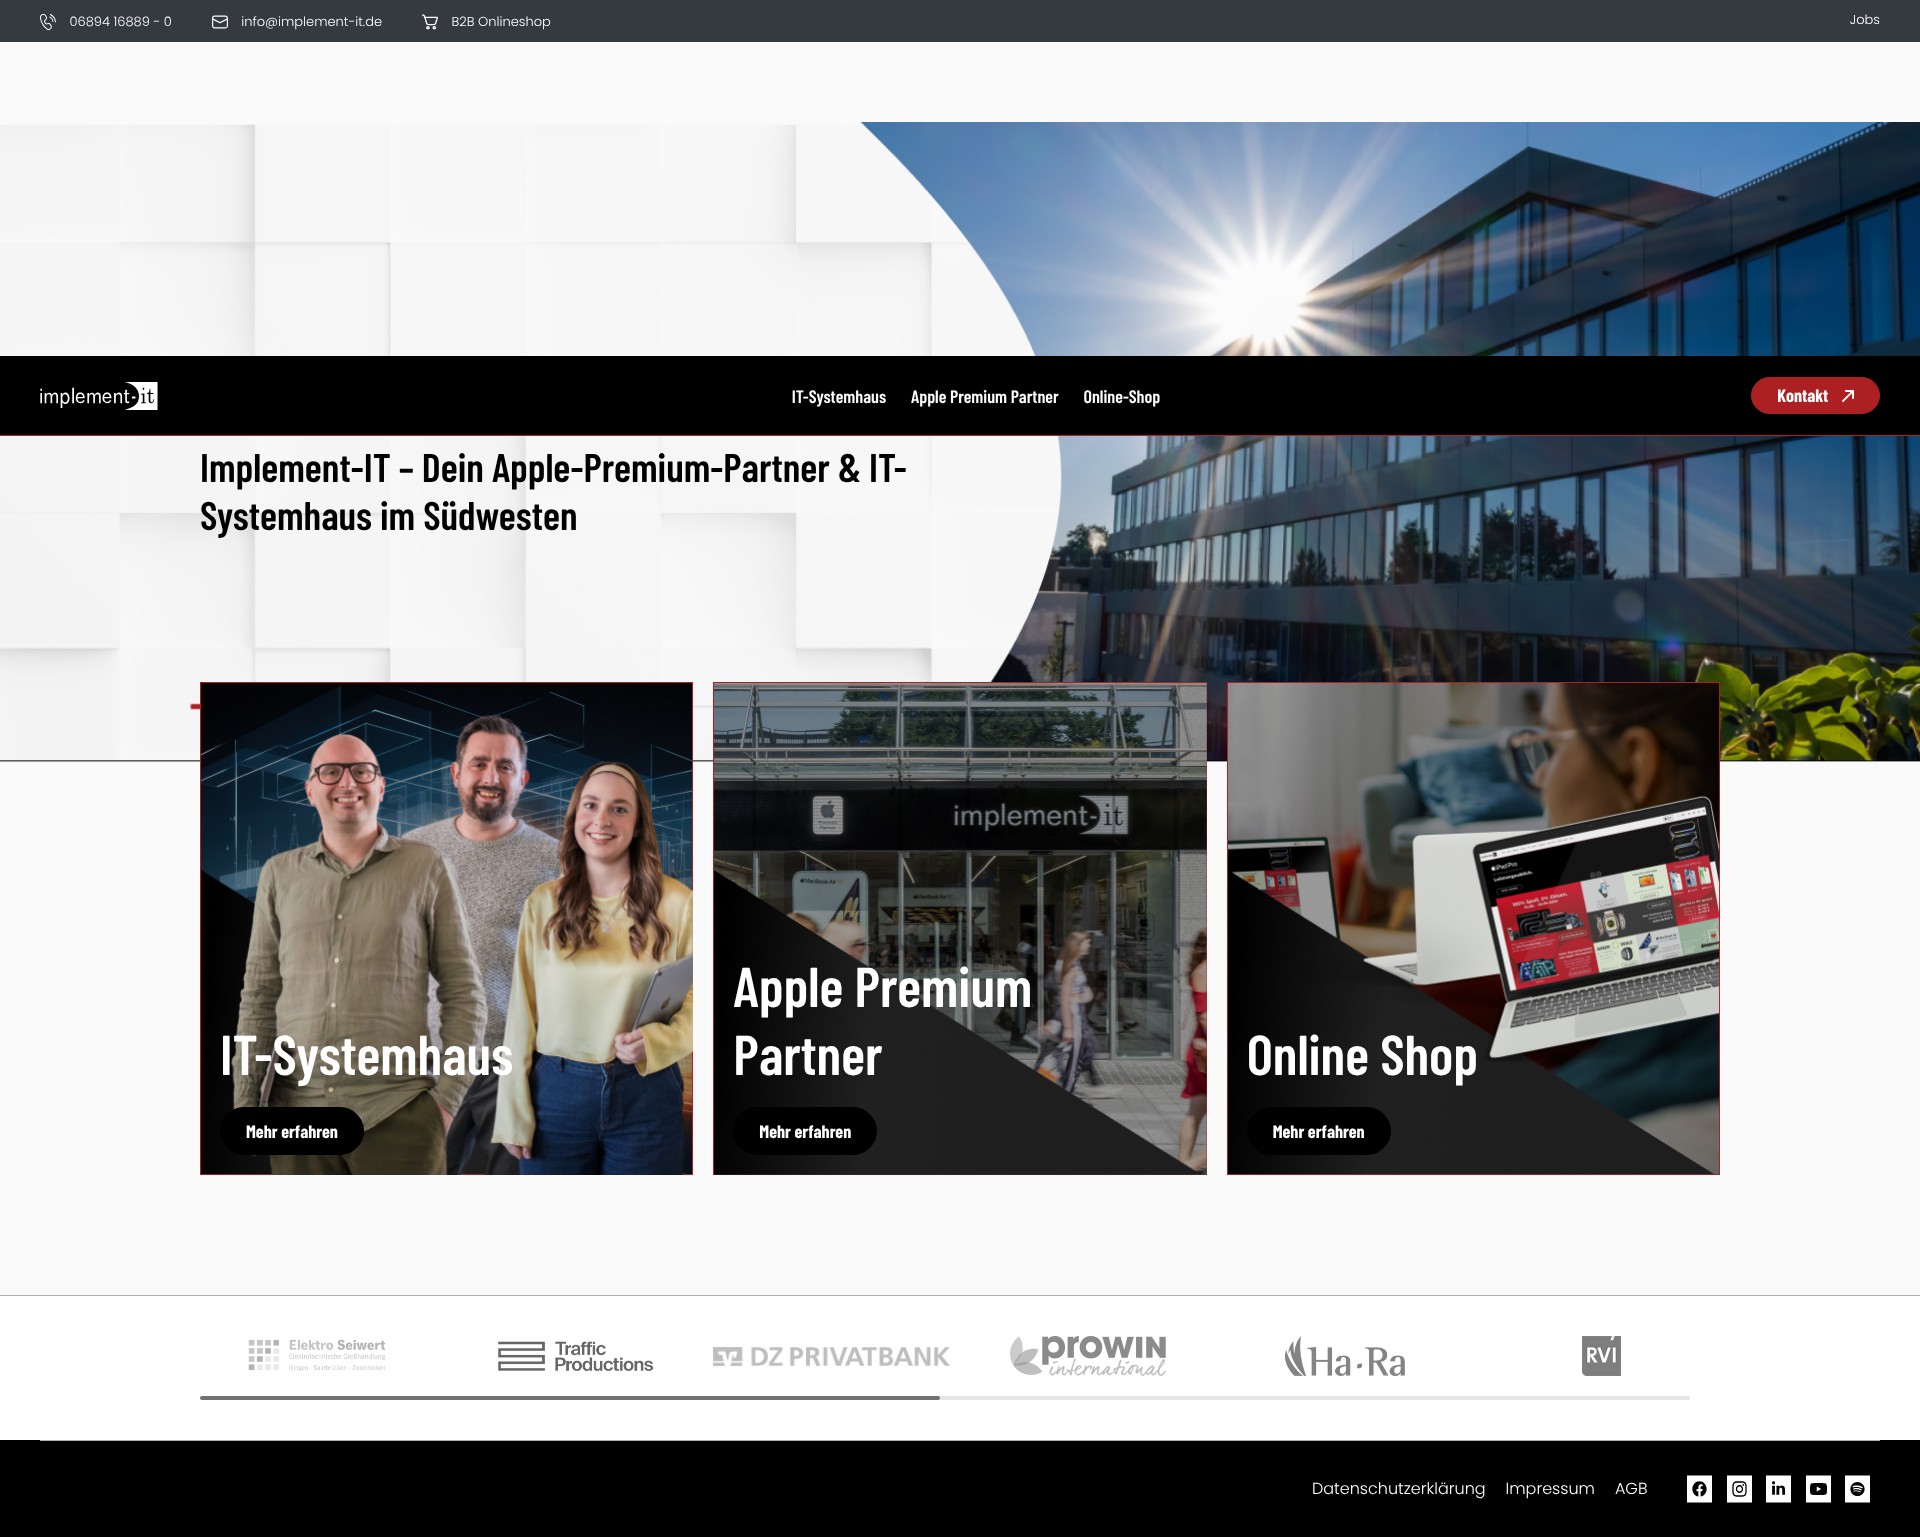This screenshot has width=1920, height=1537.
Task: Open IT-Systemhaus menu item
Action: tap(838, 397)
